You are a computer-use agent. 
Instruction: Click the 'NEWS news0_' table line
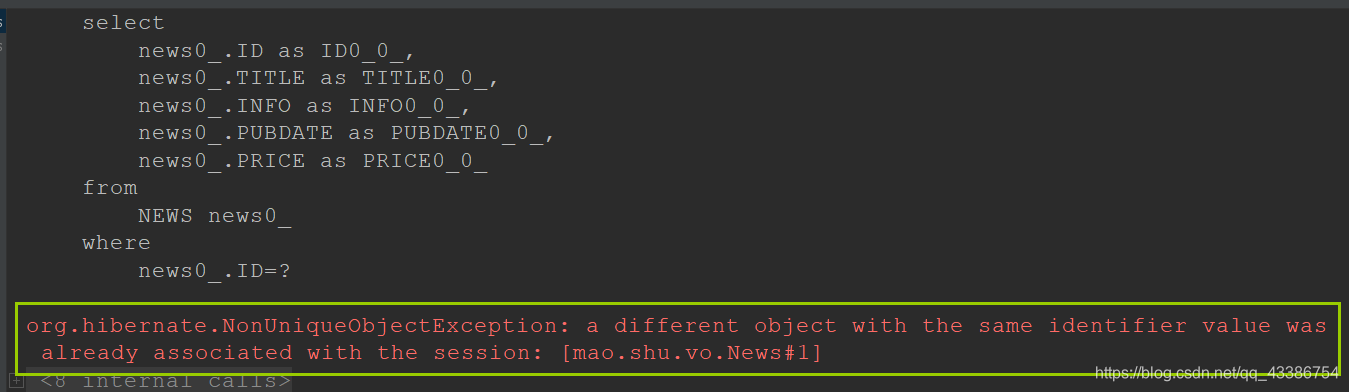coord(215,216)
